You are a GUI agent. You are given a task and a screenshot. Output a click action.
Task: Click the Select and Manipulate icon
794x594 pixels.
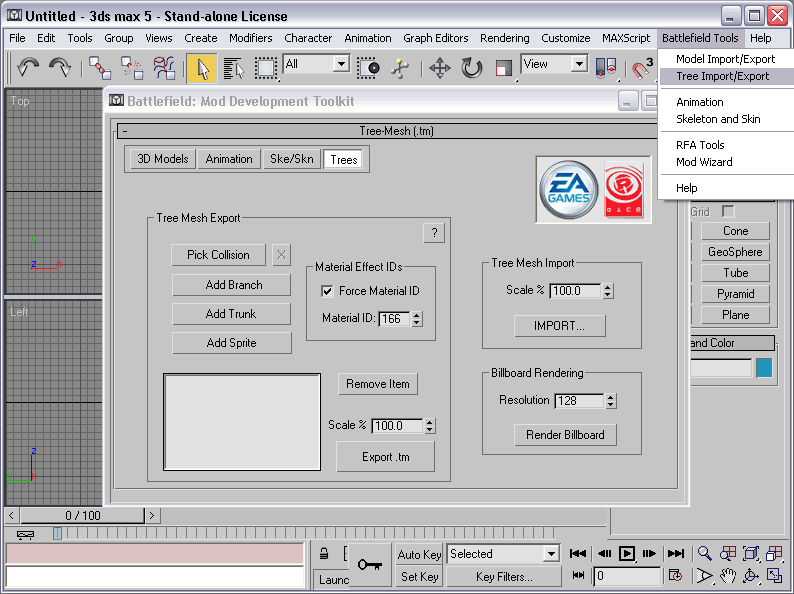pyautogui.click(x=400, y=67)
